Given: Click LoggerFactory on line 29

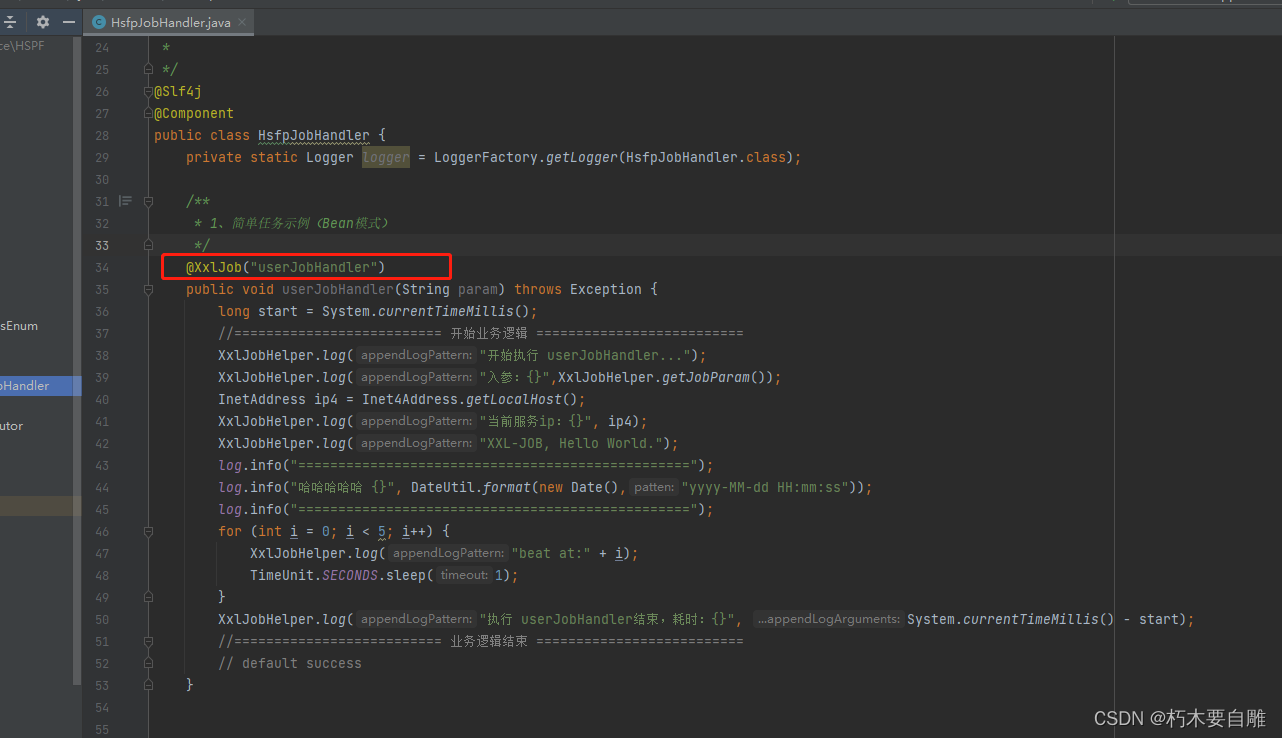Looking at the screenshot, I should [486, 157].
